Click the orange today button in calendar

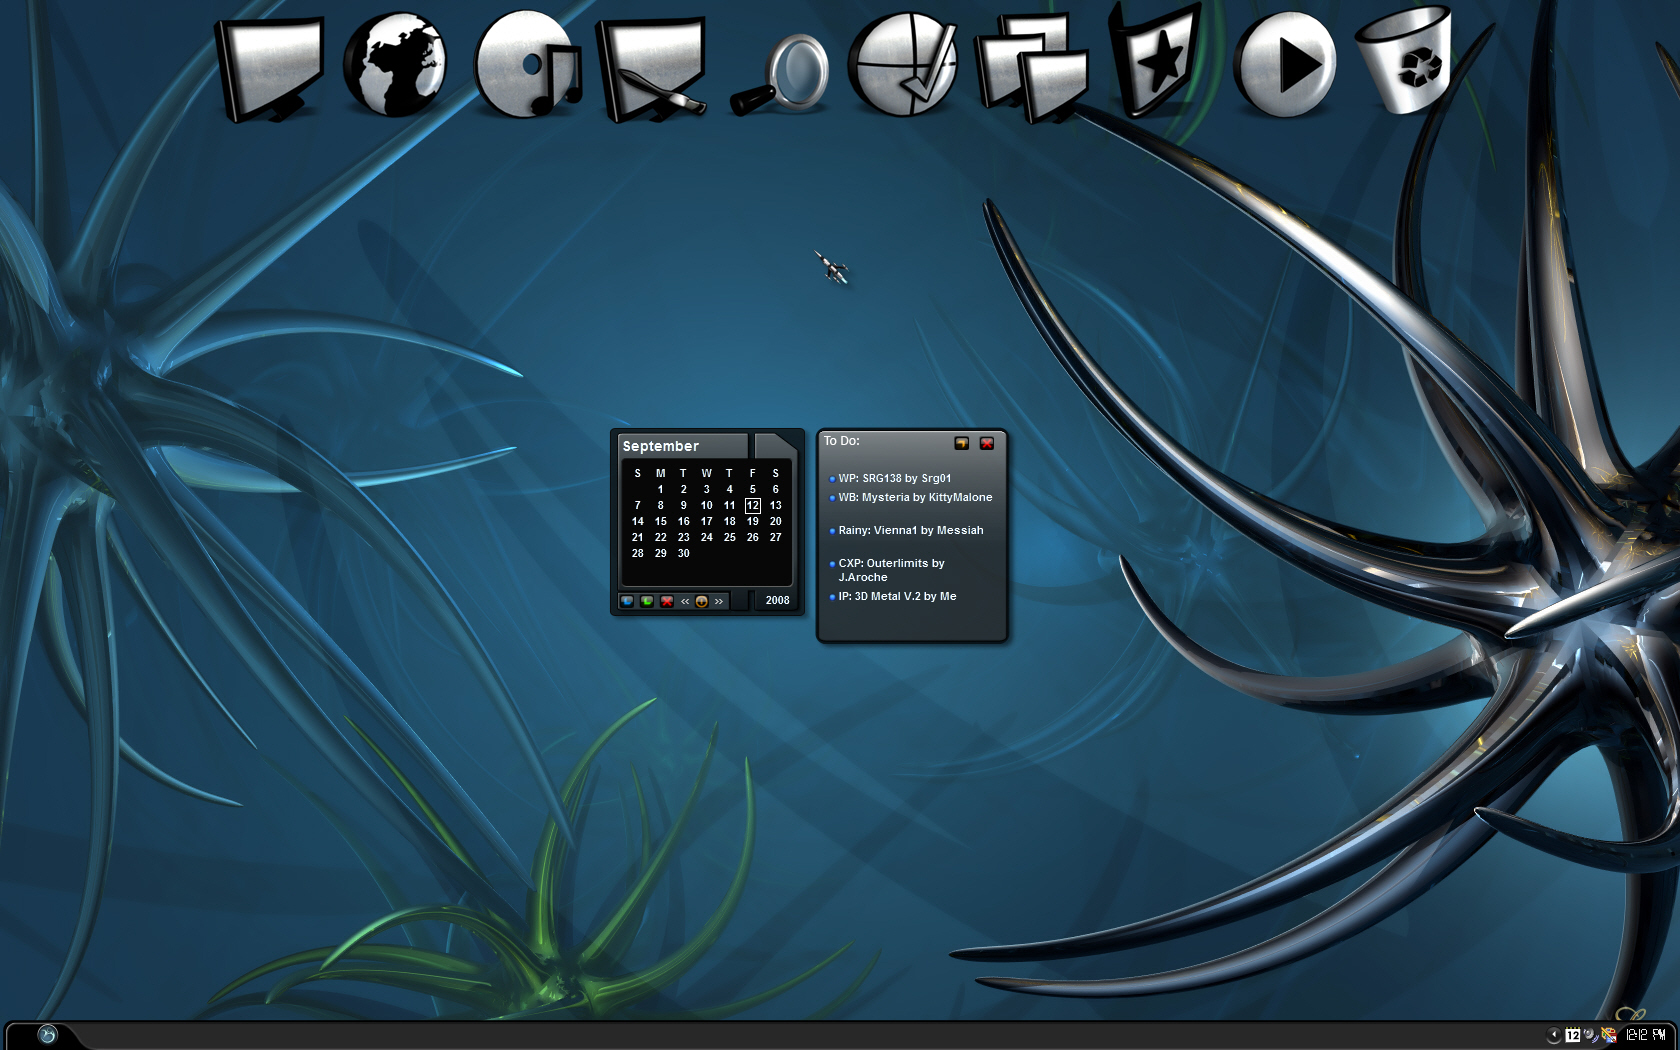pyautogui.click(x=701, y=601)
